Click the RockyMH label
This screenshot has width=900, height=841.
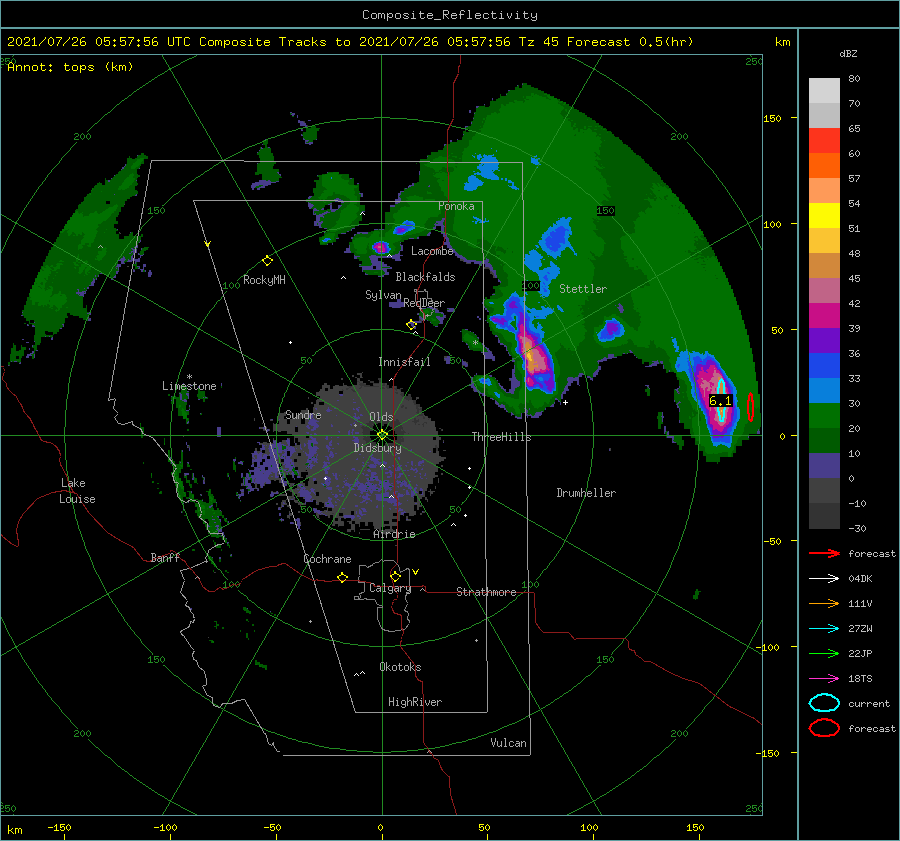click(x=264, y=280)
